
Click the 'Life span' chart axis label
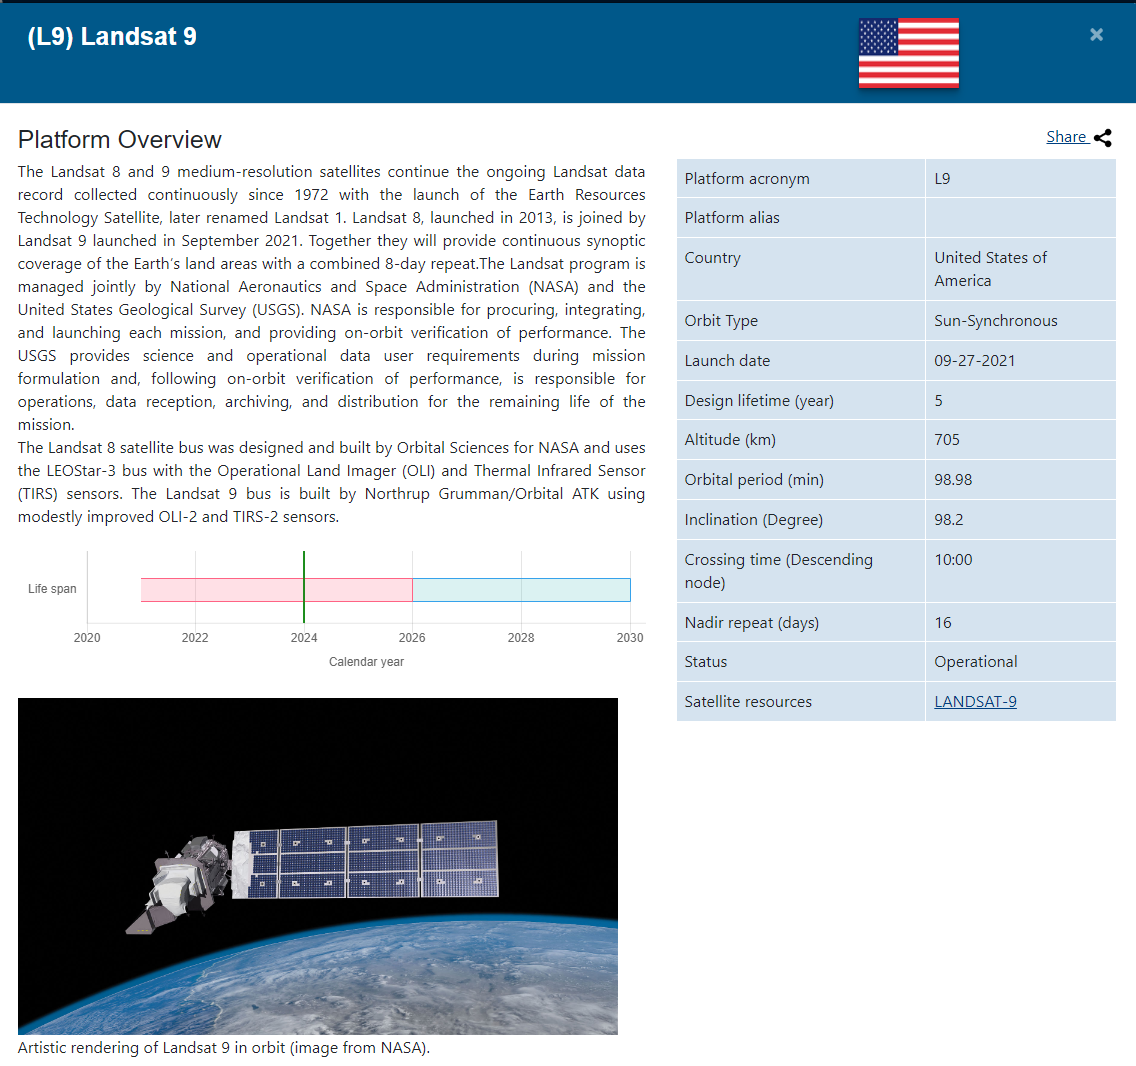[52, 588]
